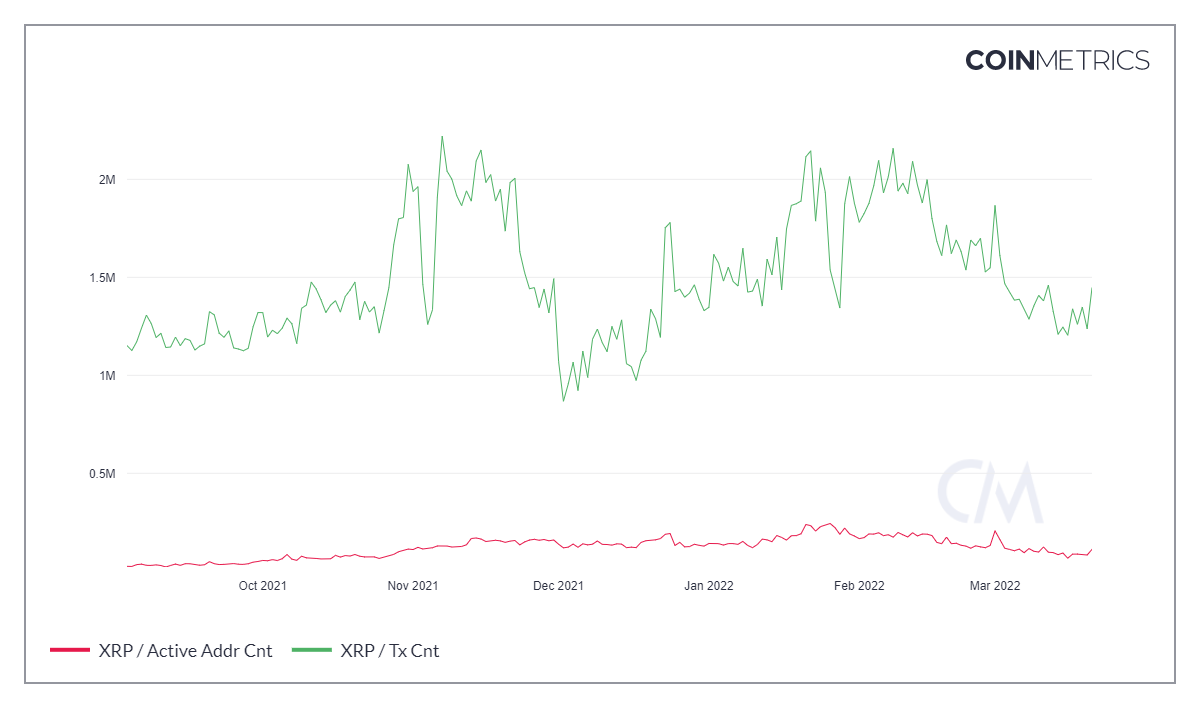Click the Jan 2022 x-axis label
The image size is (1200, 708).
pyautogui.click(x=709, y=586)
